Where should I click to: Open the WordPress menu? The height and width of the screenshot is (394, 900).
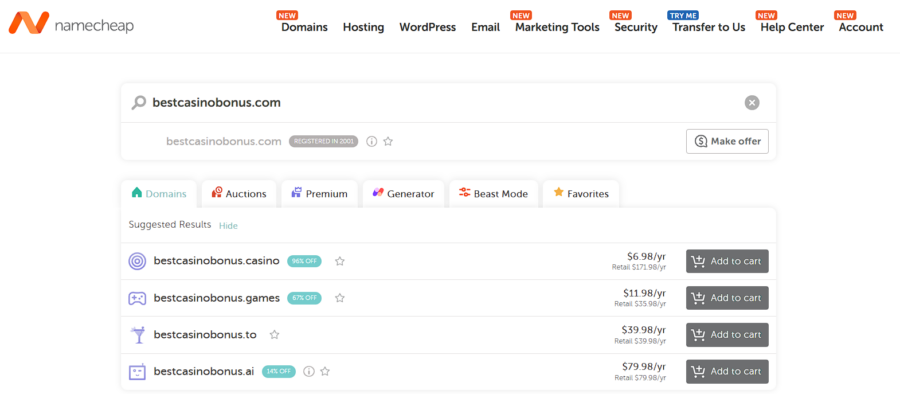pyautogui.click(x=428, y=27)
